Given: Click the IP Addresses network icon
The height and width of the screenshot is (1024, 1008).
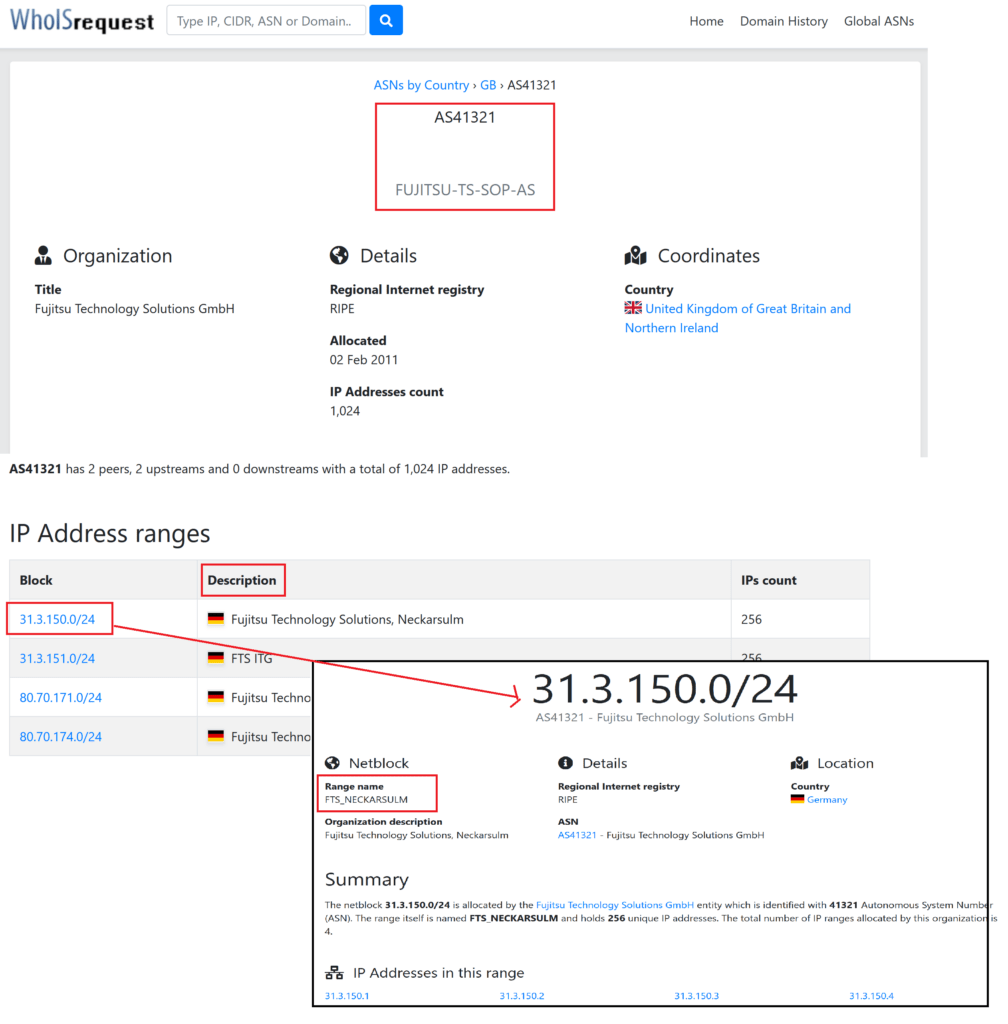Looking at the screenshot, I should 334,973.
